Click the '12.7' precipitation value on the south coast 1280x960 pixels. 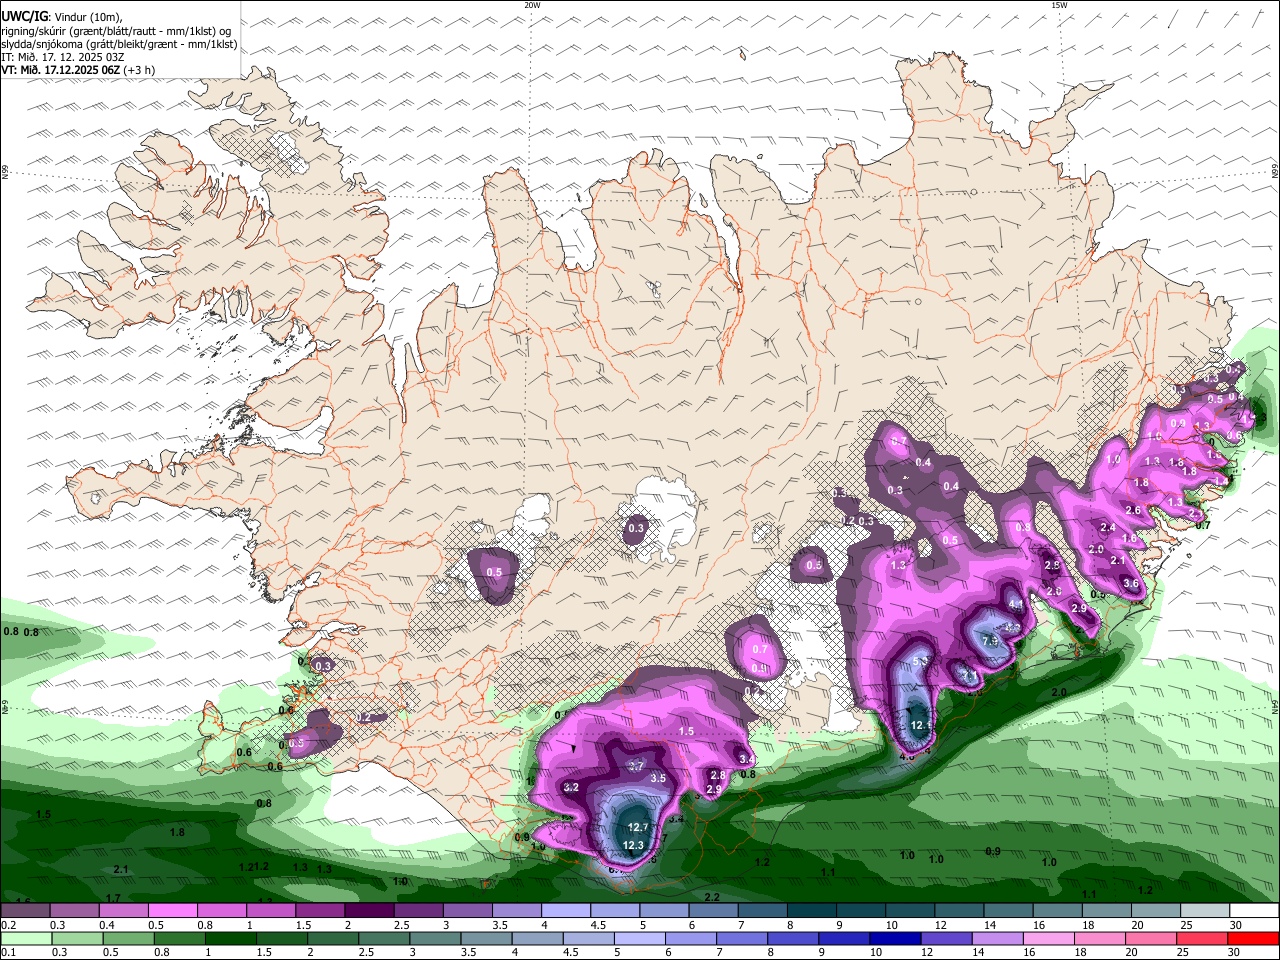[639, 828]
